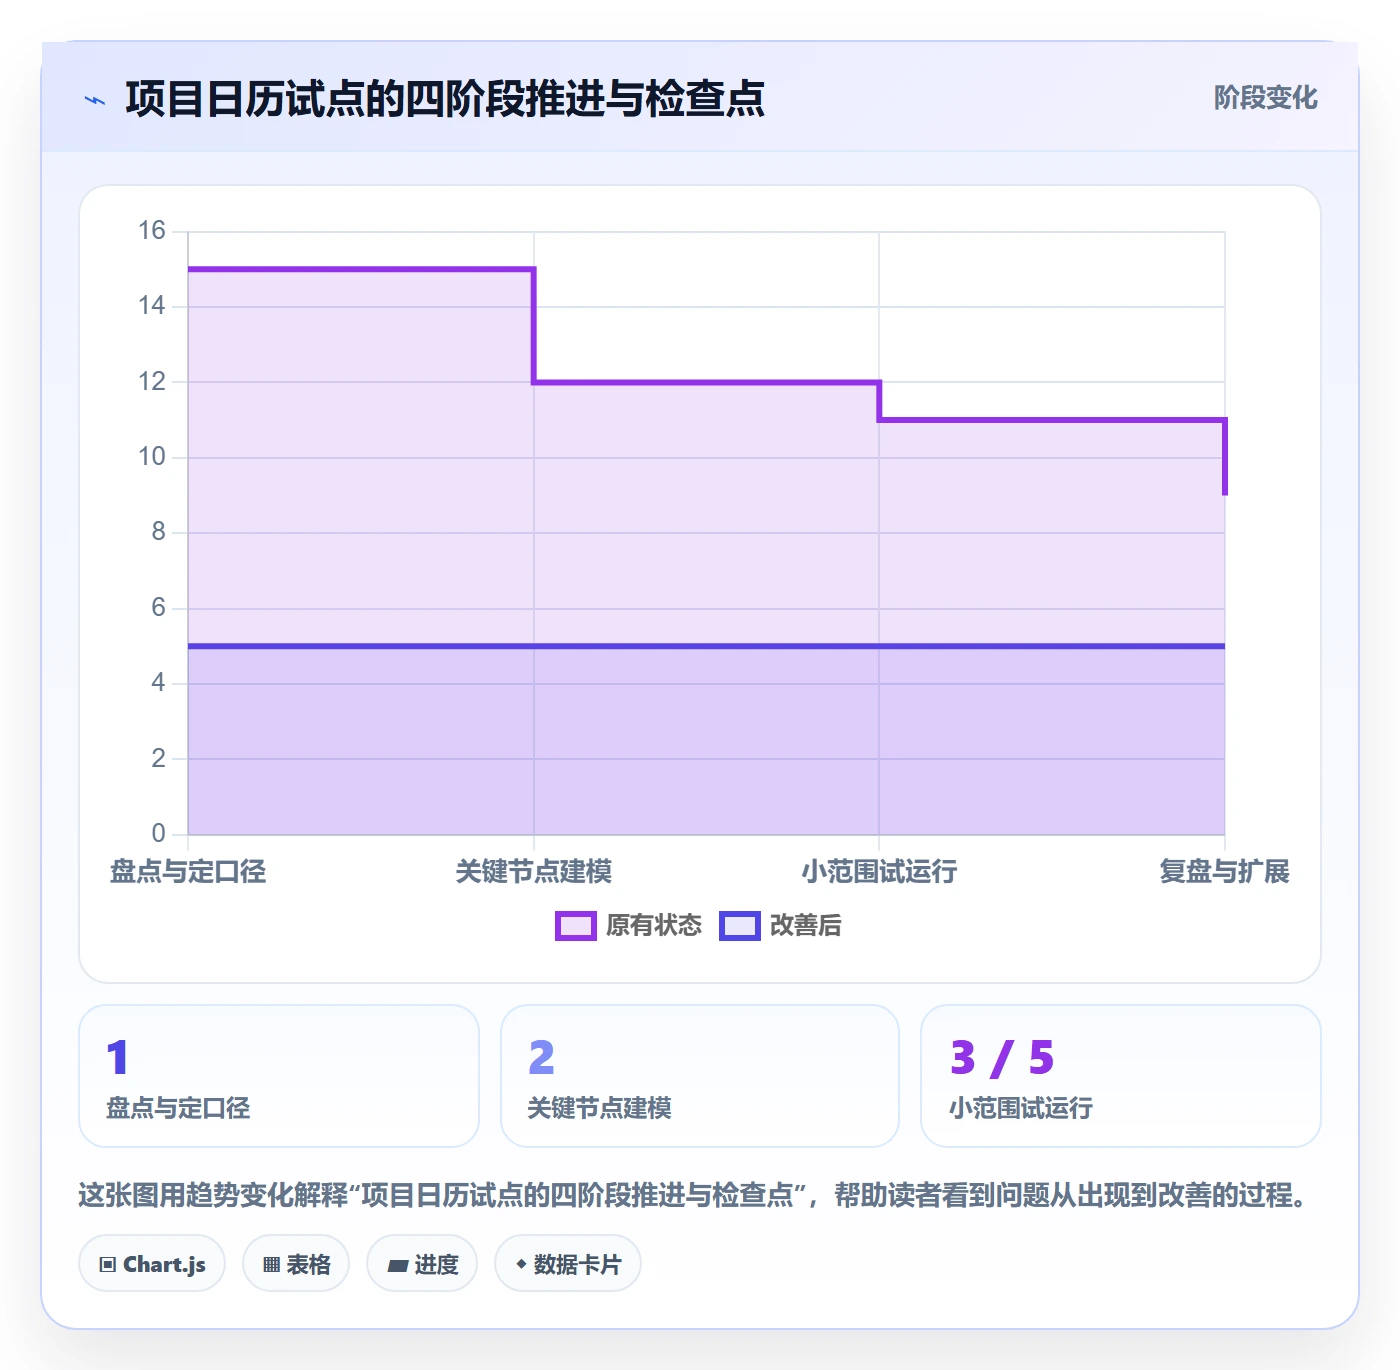The height and width of the screenshot is (1370, 1400).
Task: Click the y-axis value 16
Action: 152,231
